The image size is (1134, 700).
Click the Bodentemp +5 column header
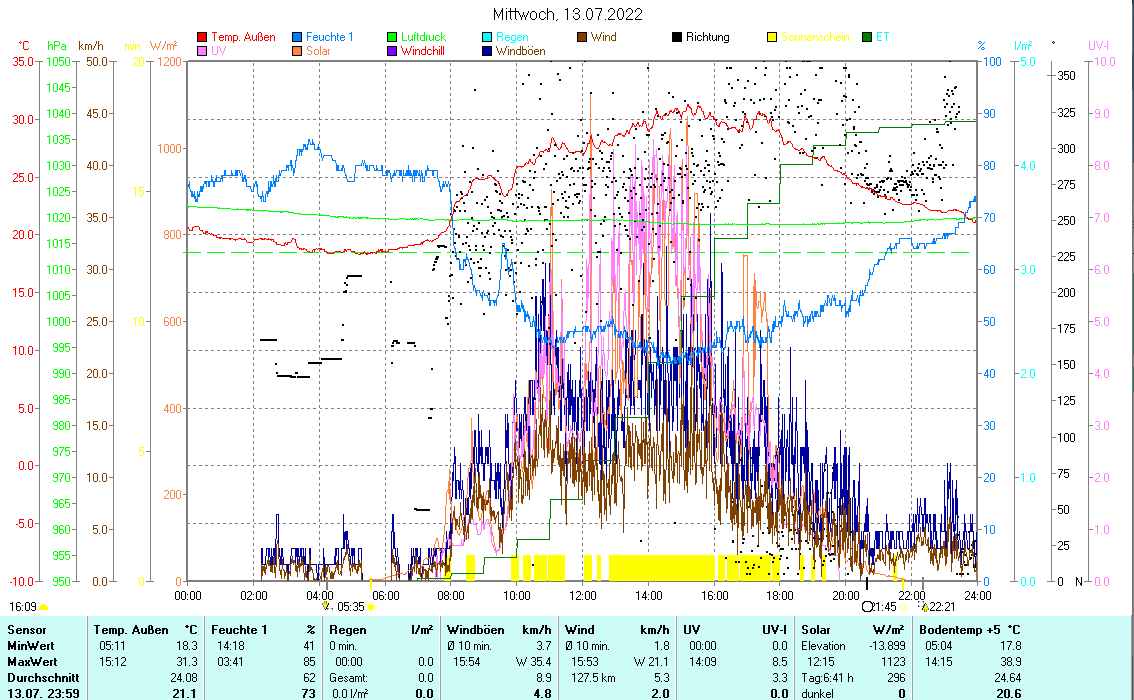click(957, 630)
